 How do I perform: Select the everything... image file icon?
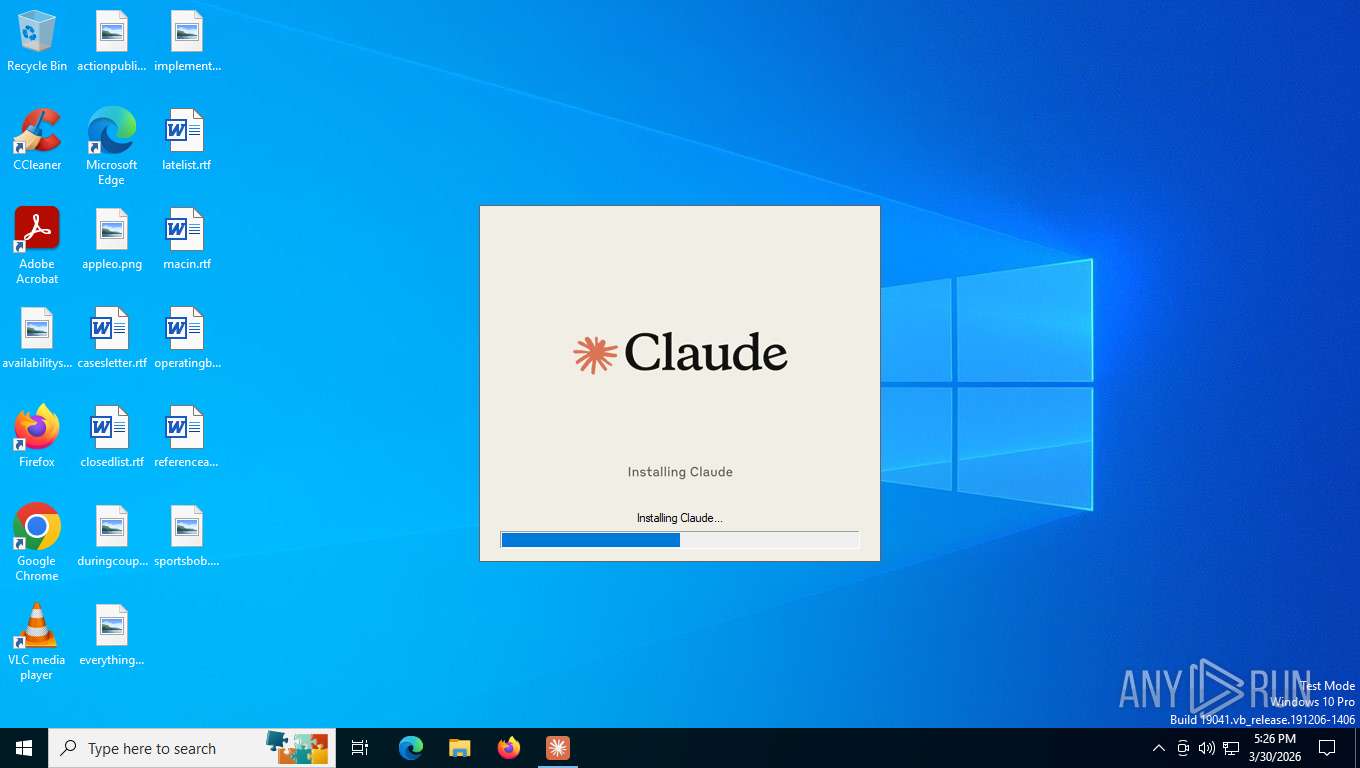(x=112, y=636)
